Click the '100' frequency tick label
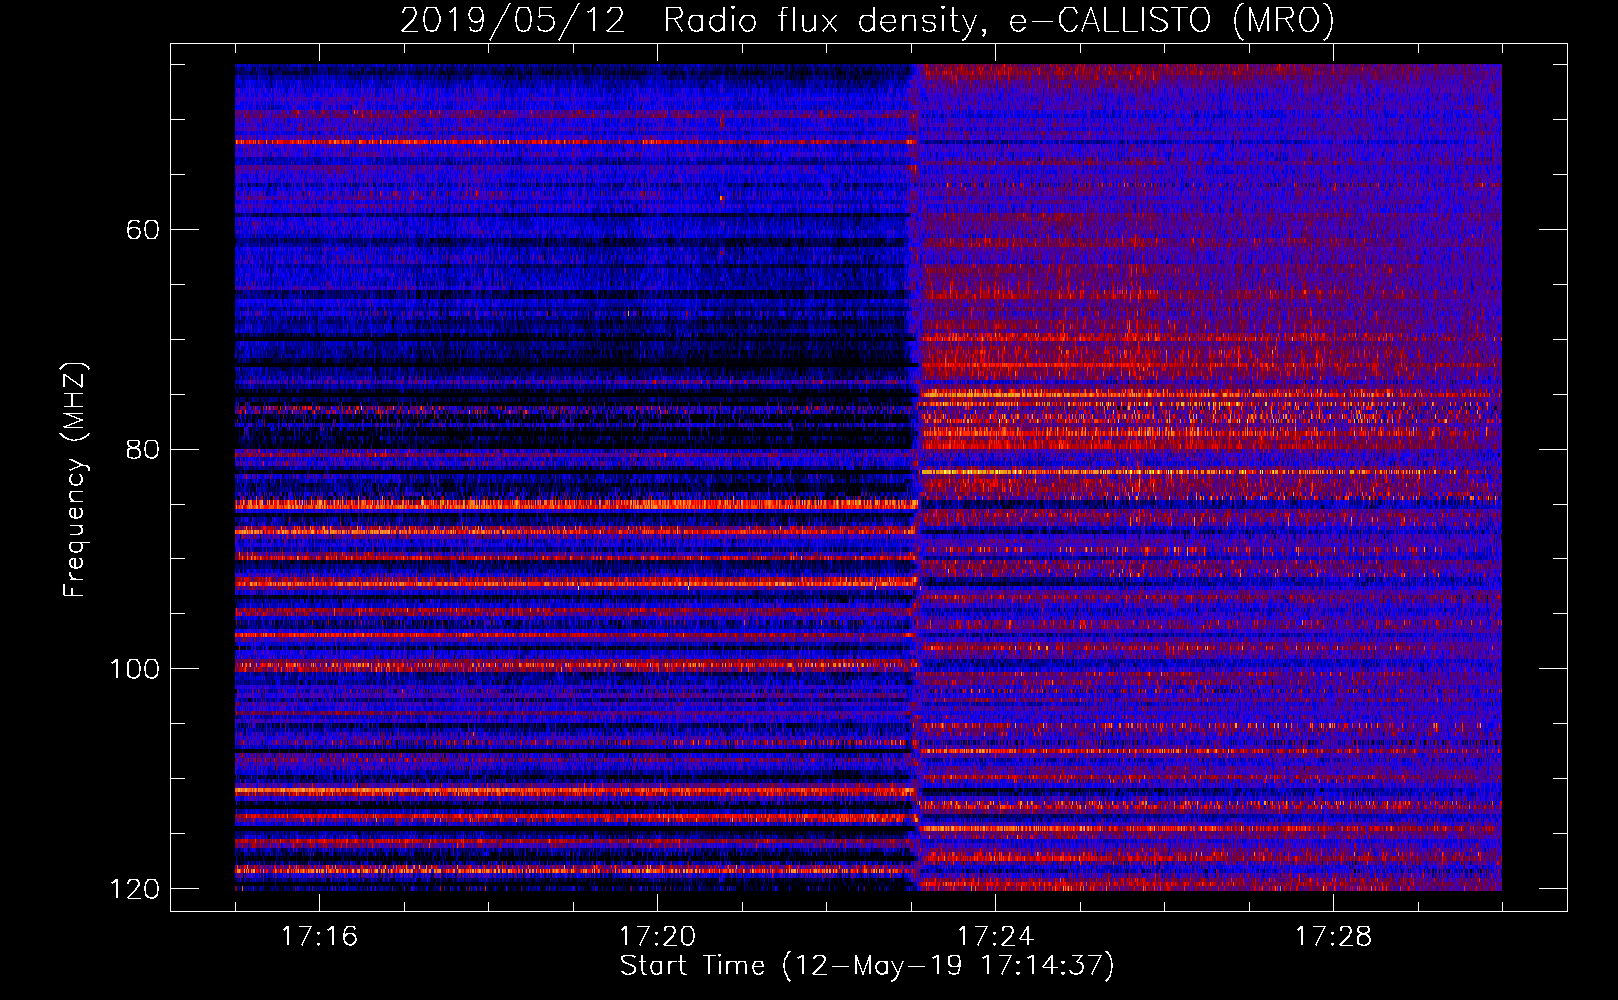Screen dimensions: 1618x1000 (x=134, y=669)
